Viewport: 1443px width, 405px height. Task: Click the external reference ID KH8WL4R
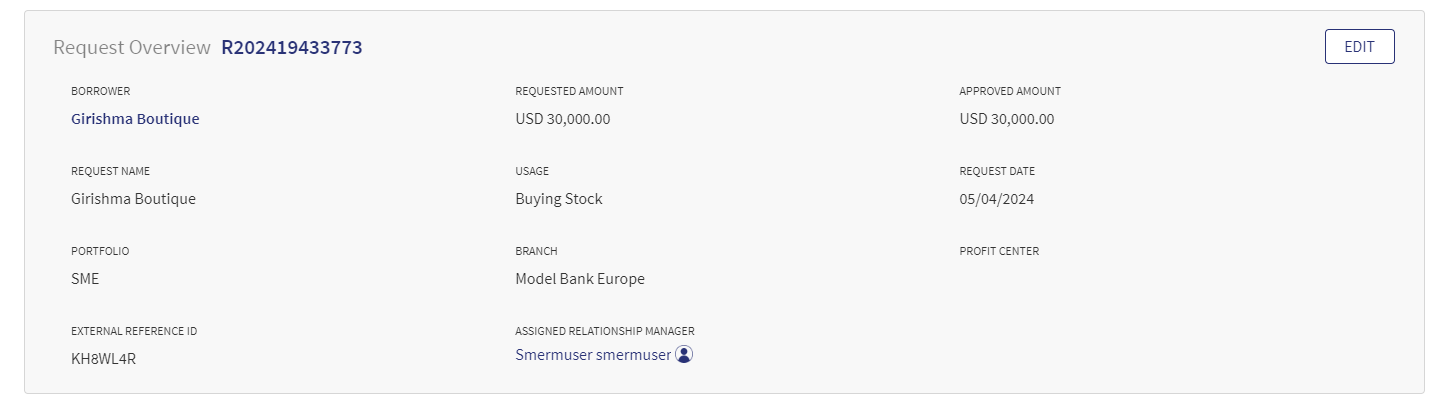tap(103, 359)
